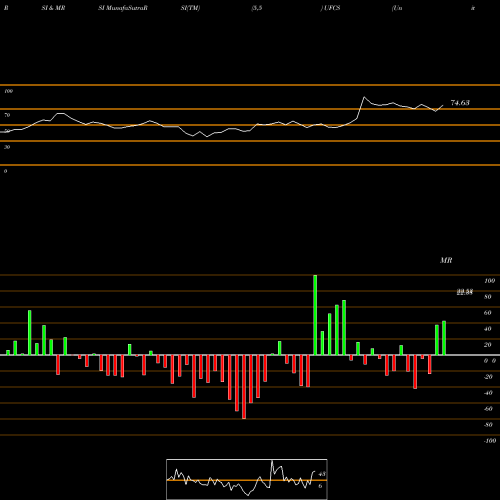Click the -40 label on MR axis
Viewport: 500px width, 500px height.
click(488, 393)
